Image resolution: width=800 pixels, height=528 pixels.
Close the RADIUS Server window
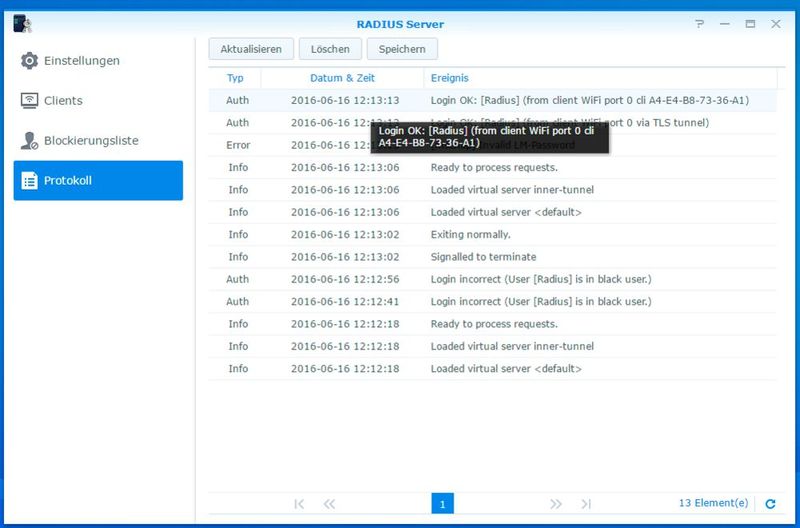776,24
